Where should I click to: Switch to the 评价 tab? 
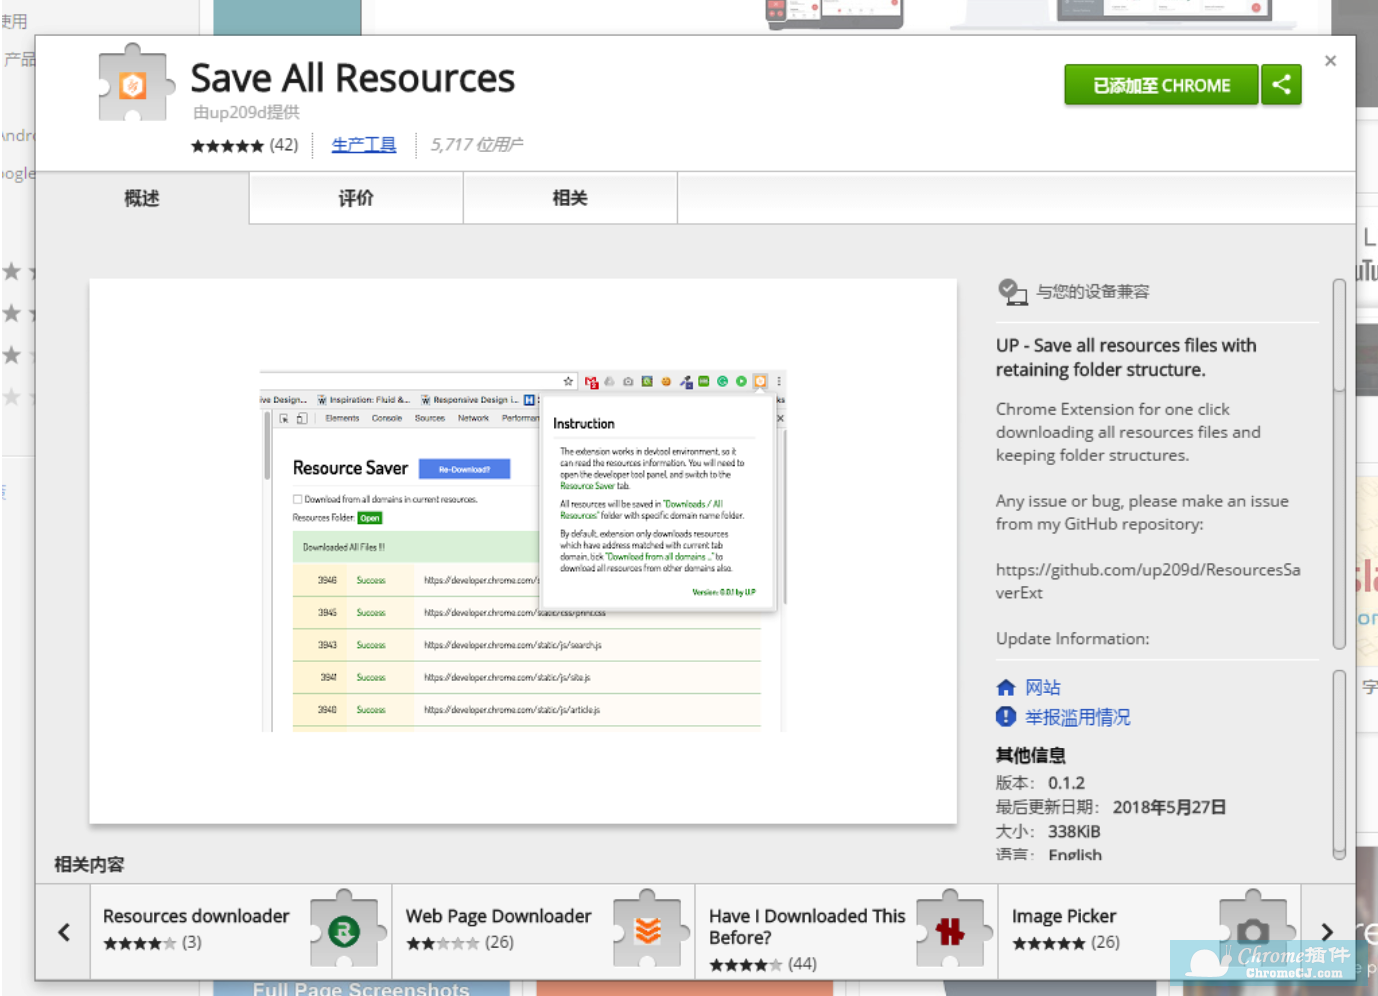(356, 198)
